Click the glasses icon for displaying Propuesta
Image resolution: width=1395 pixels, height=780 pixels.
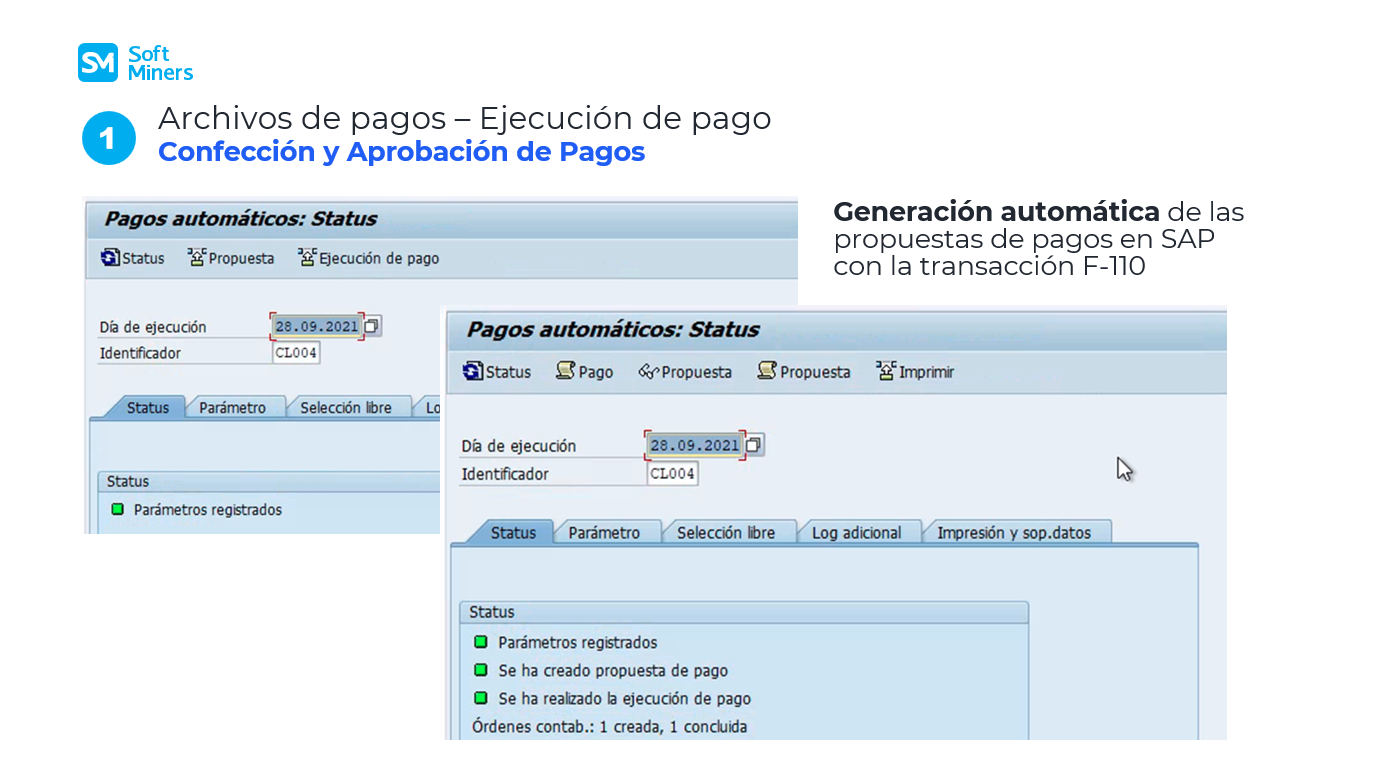pyautogui.click(x=647, y=372)
